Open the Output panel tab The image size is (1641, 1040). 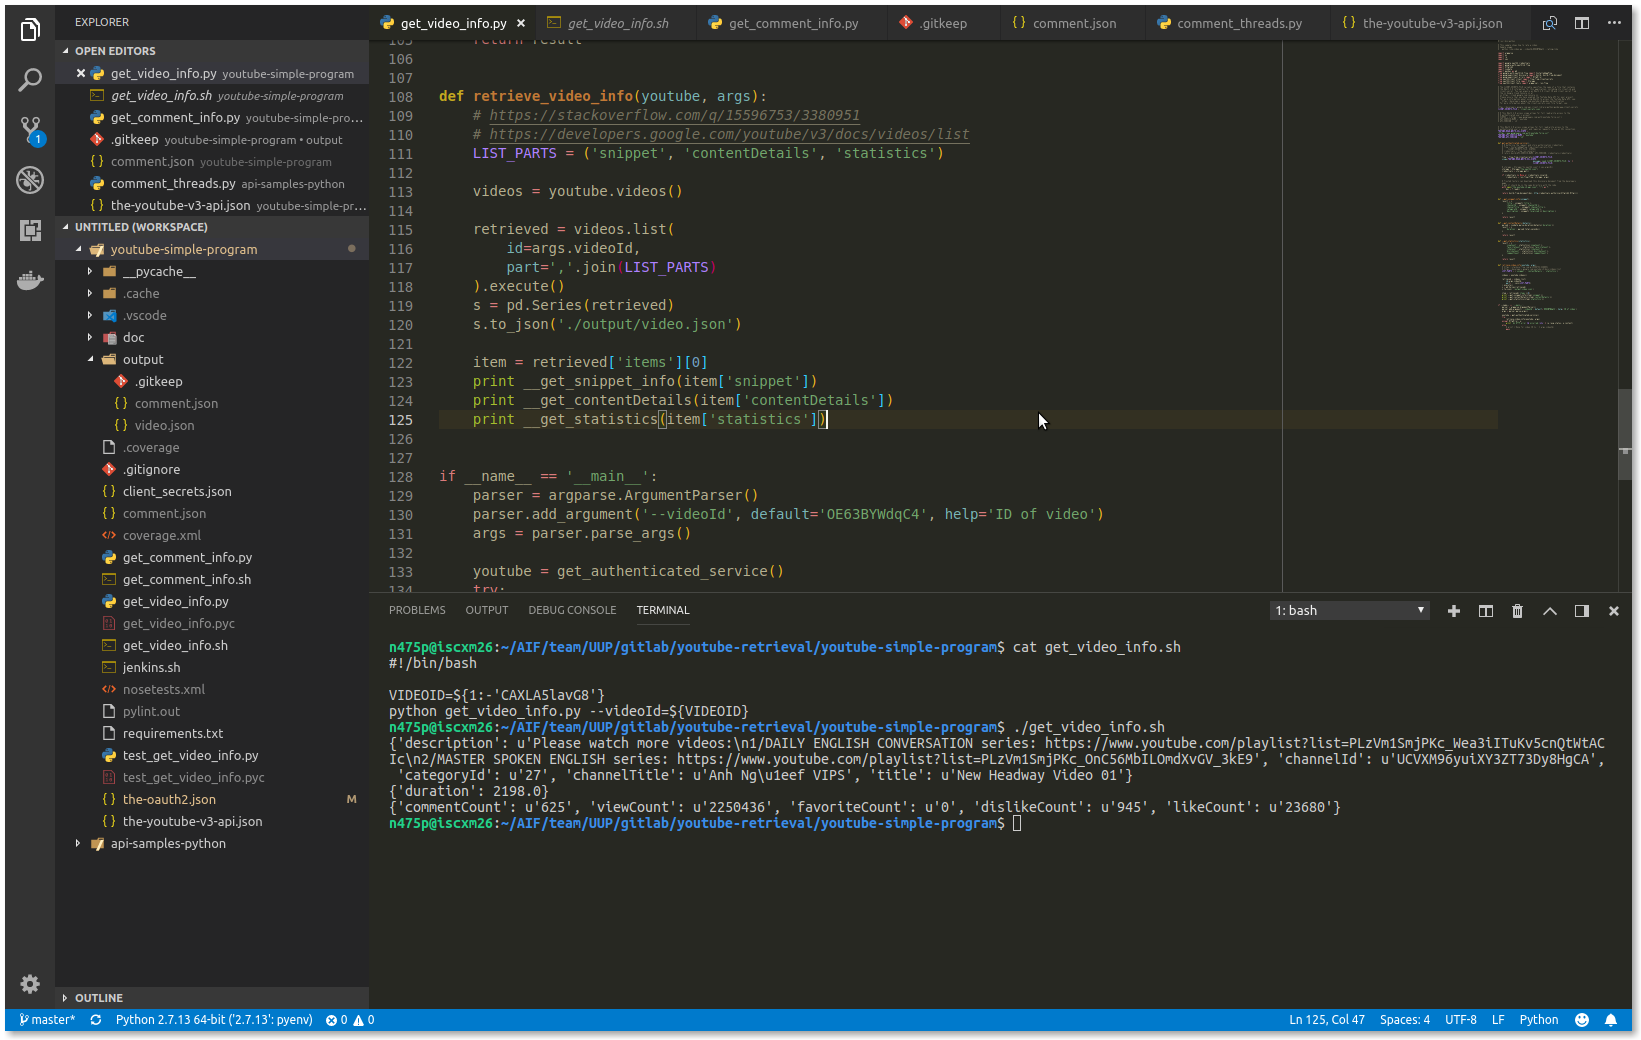tap(487, 610)
